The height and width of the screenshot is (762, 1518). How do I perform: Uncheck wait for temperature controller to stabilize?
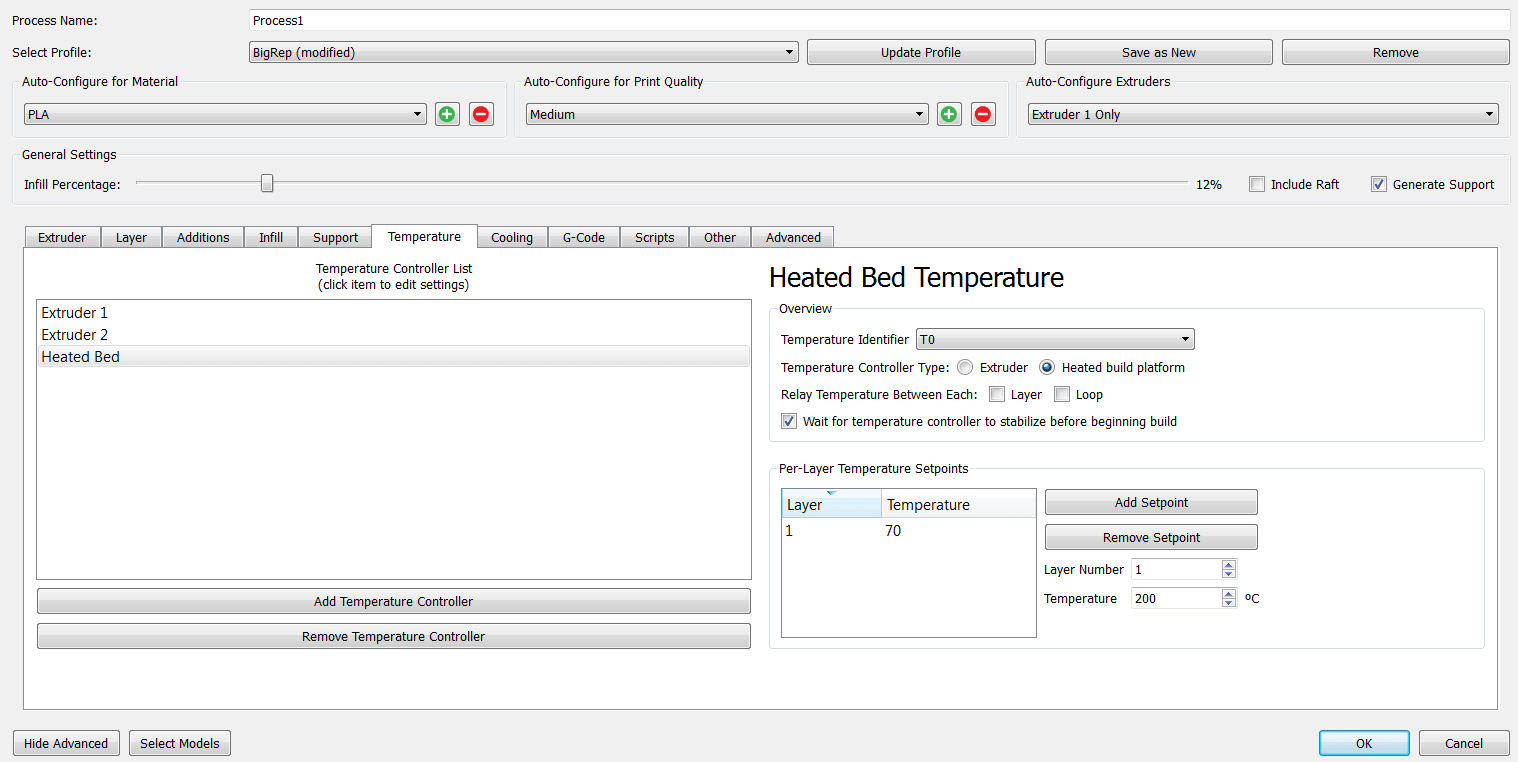789,420
